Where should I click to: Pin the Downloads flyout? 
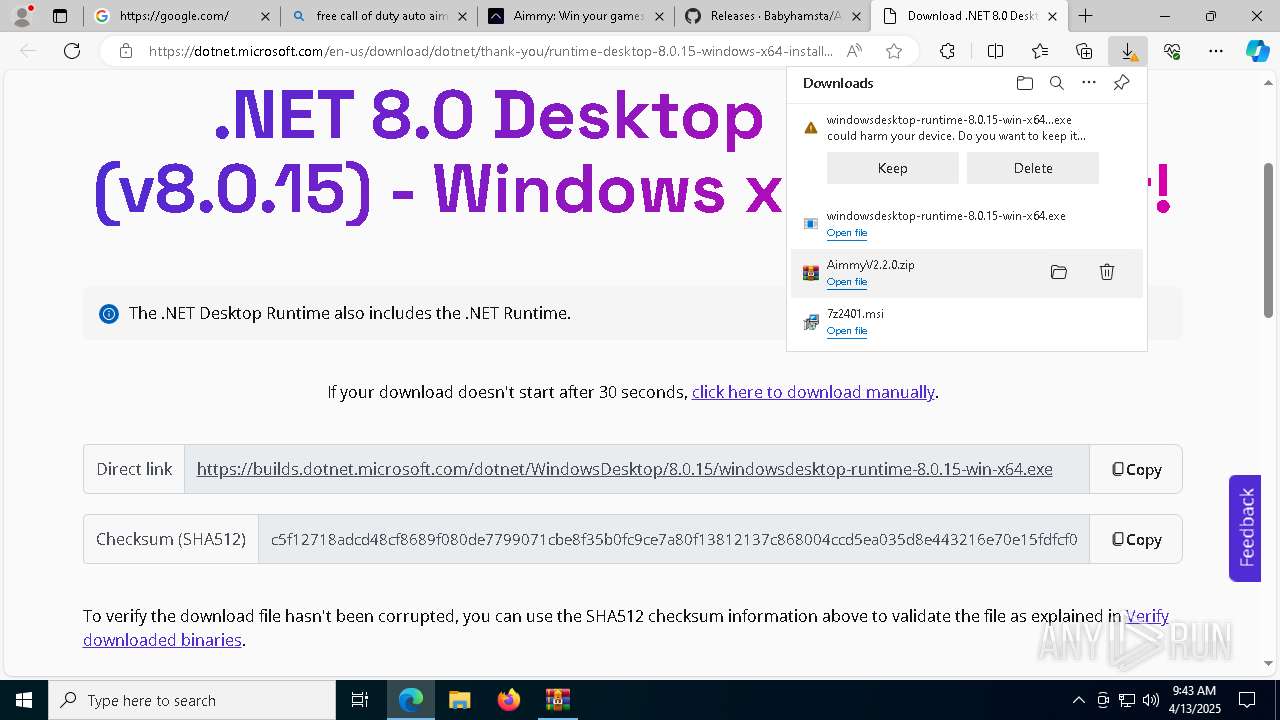click(1121, 83)
